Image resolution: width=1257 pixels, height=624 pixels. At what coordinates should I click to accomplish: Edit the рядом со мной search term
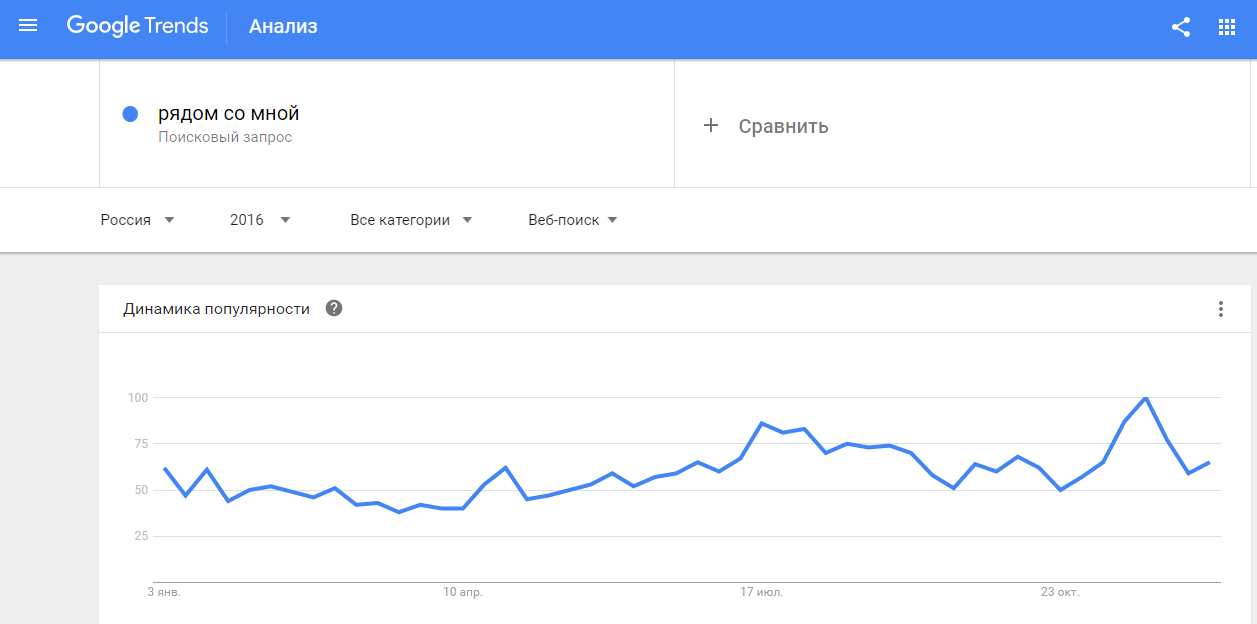click(229, 113)
